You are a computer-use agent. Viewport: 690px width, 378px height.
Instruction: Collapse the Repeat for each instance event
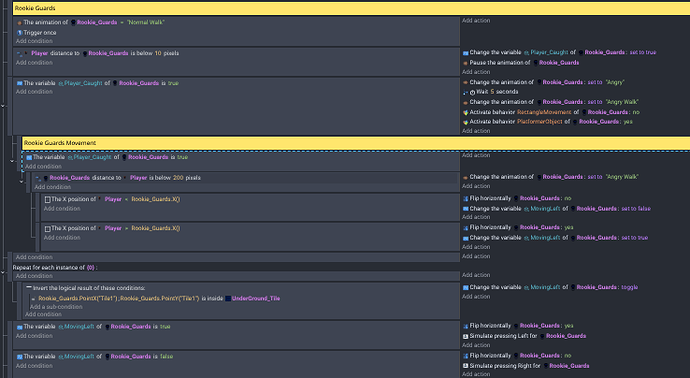[x=3, y=272]
